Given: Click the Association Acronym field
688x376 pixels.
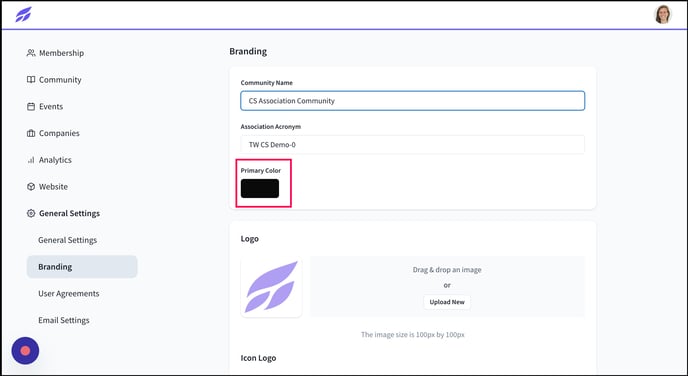Looking at the screenshot, I should (412, 144).
